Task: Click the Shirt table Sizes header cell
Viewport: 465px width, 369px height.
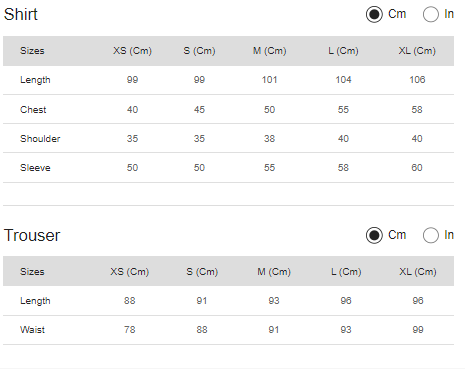Action: pos(32,51)
